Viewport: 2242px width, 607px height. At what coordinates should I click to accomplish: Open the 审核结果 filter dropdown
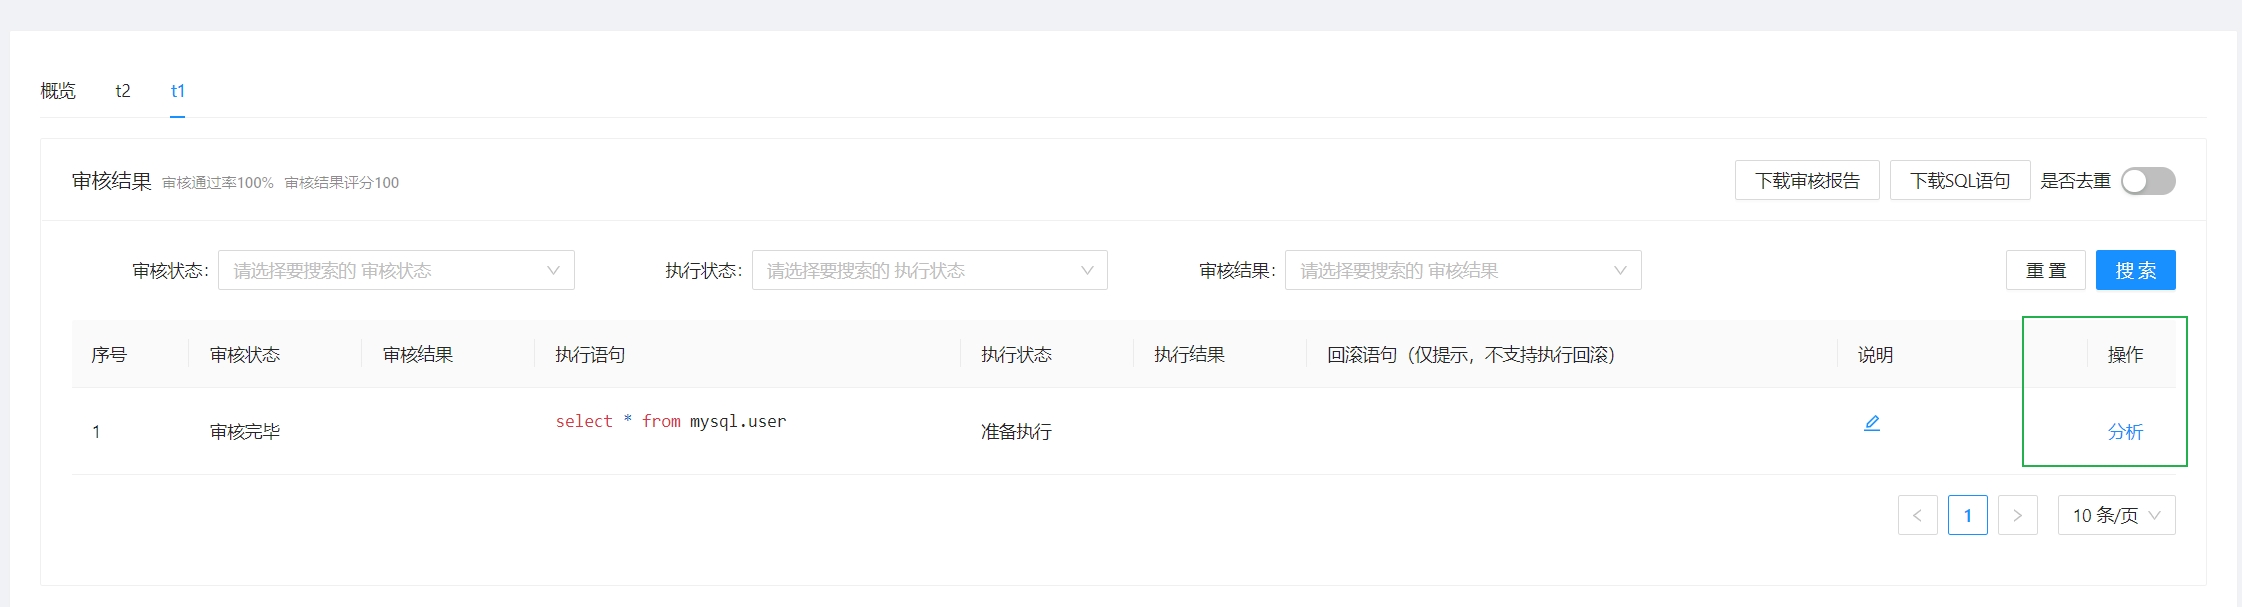1463,270
